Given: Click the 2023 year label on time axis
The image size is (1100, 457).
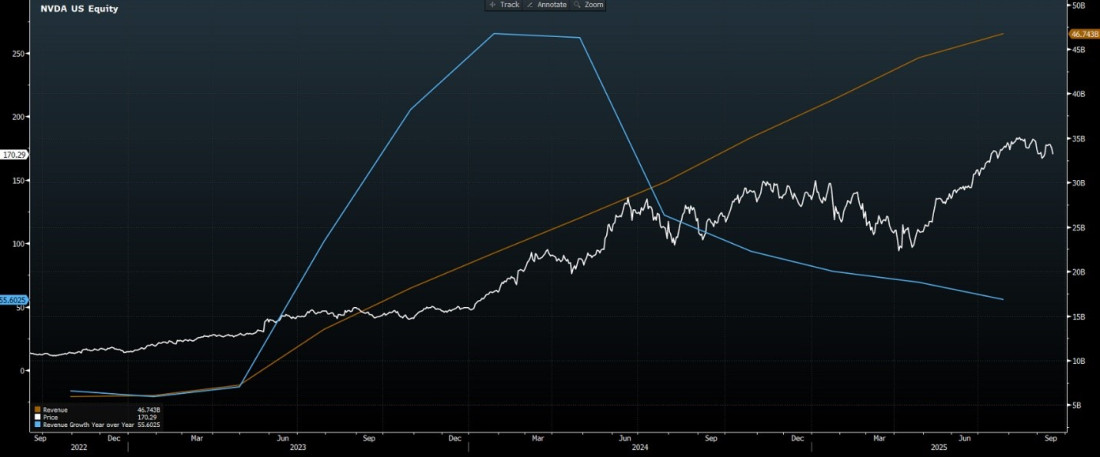Looking at the screenshot, I should point(297,449).
